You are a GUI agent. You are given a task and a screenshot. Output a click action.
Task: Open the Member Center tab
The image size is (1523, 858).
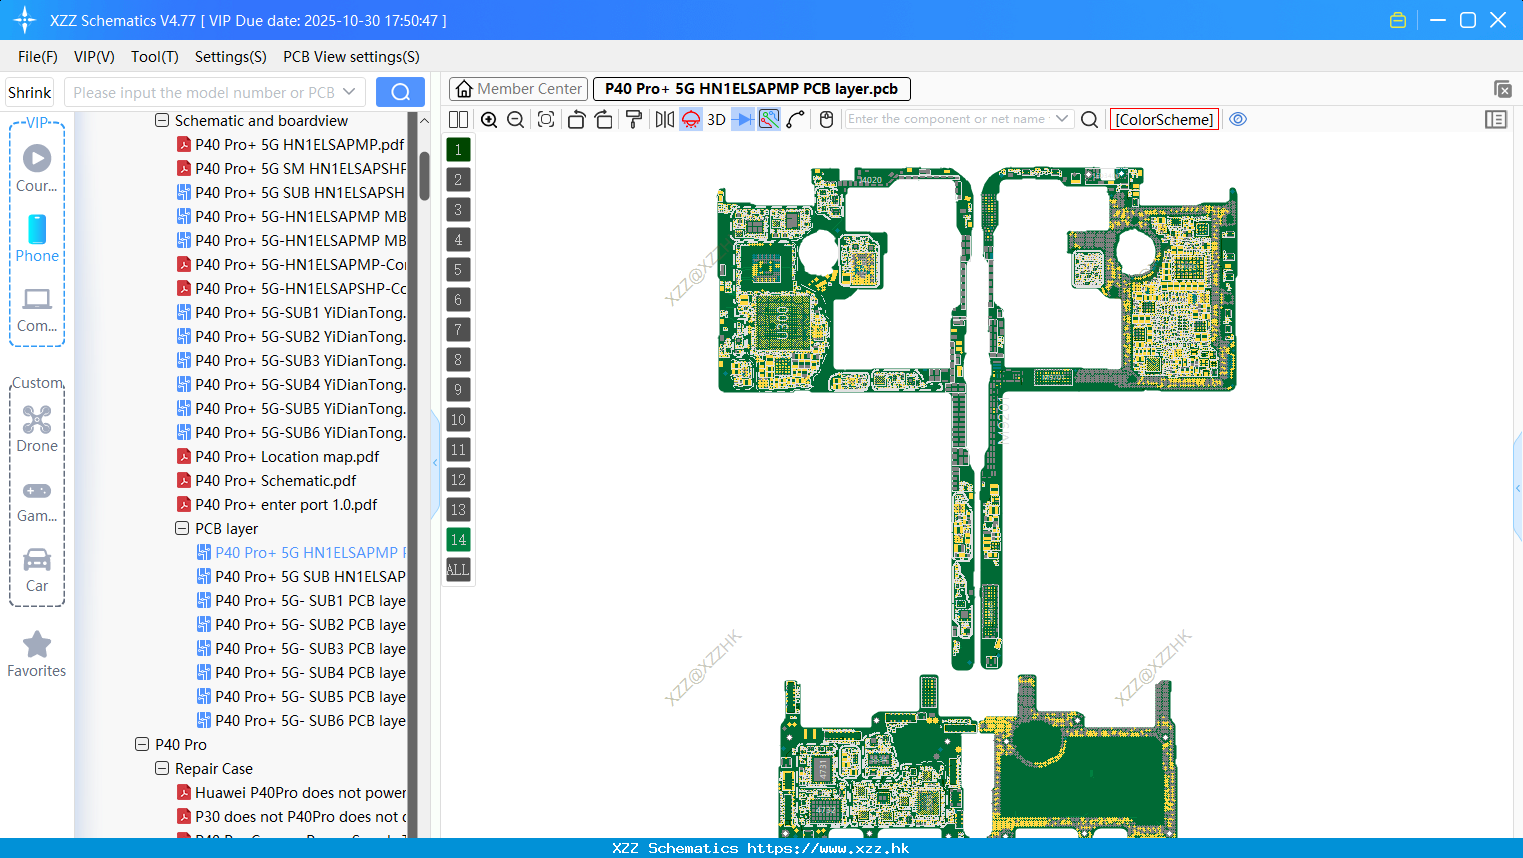pyautogui.click(x=518, y=89)
